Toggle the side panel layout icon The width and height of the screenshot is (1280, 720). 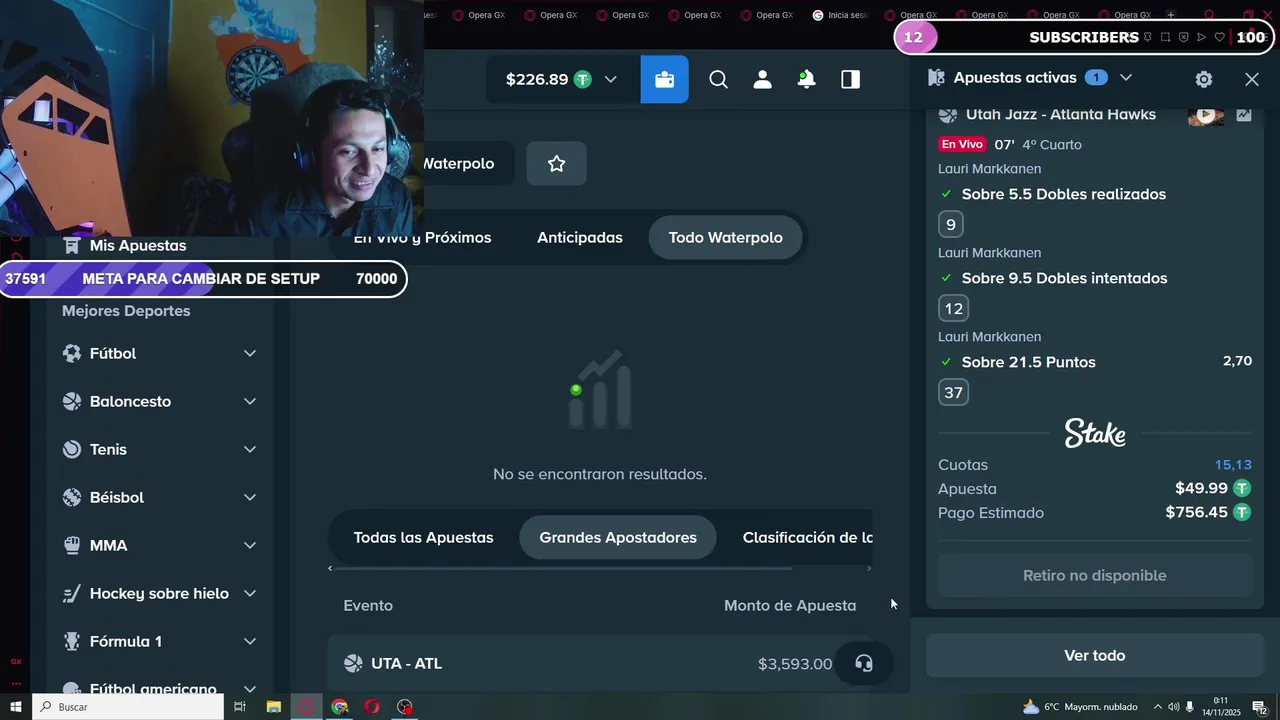pyautogui.click(x=851, y=79)
